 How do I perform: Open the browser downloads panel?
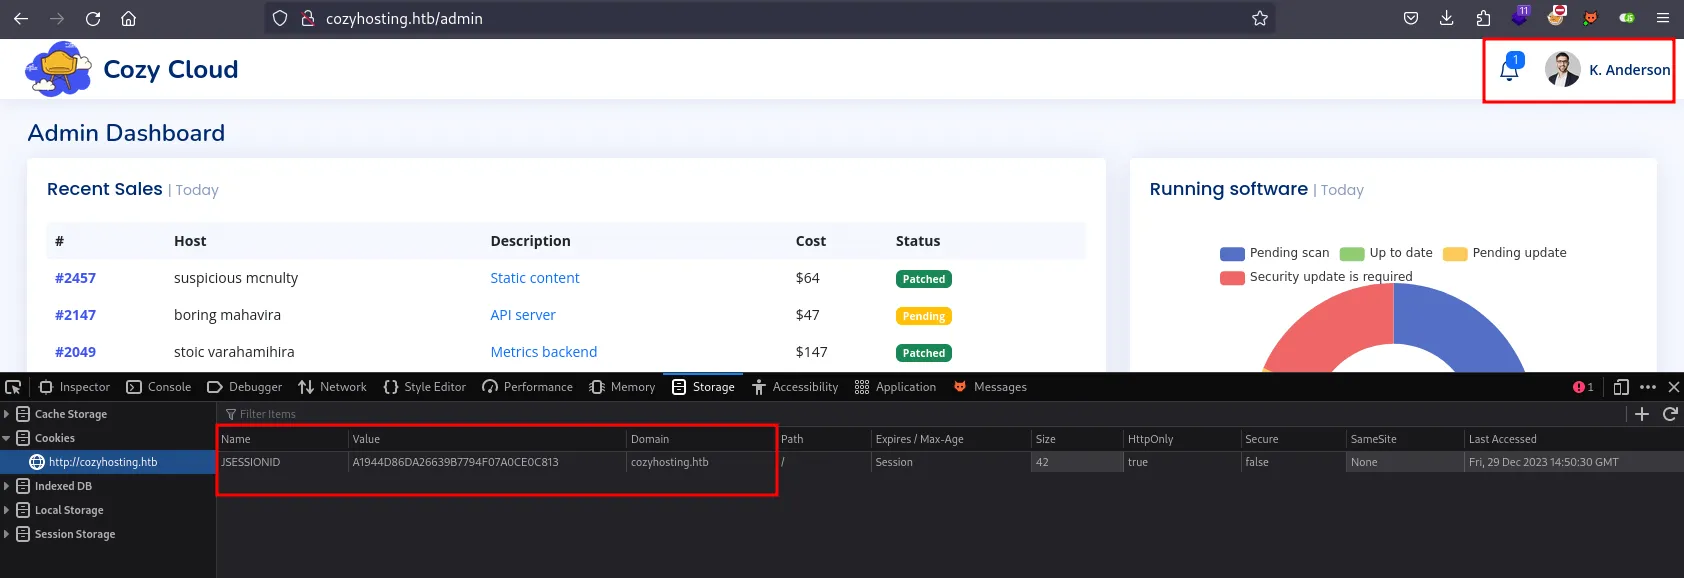click(x=1447, y=18)
